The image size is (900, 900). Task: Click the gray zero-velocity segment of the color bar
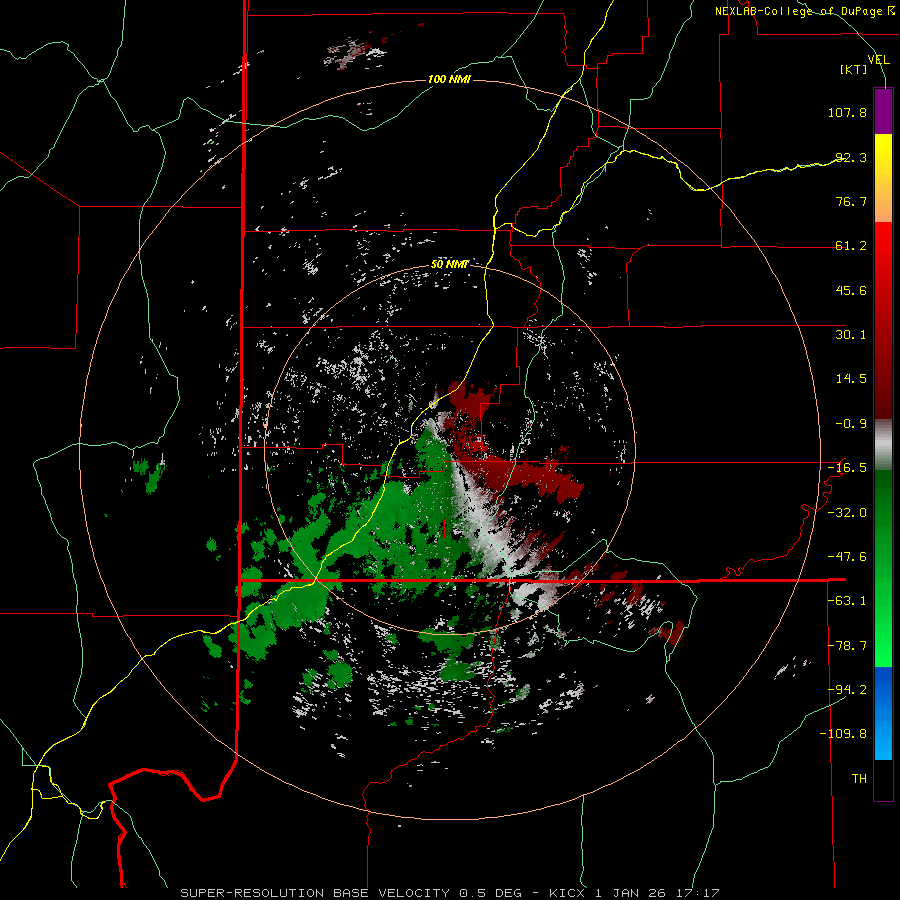pos(883,445)
